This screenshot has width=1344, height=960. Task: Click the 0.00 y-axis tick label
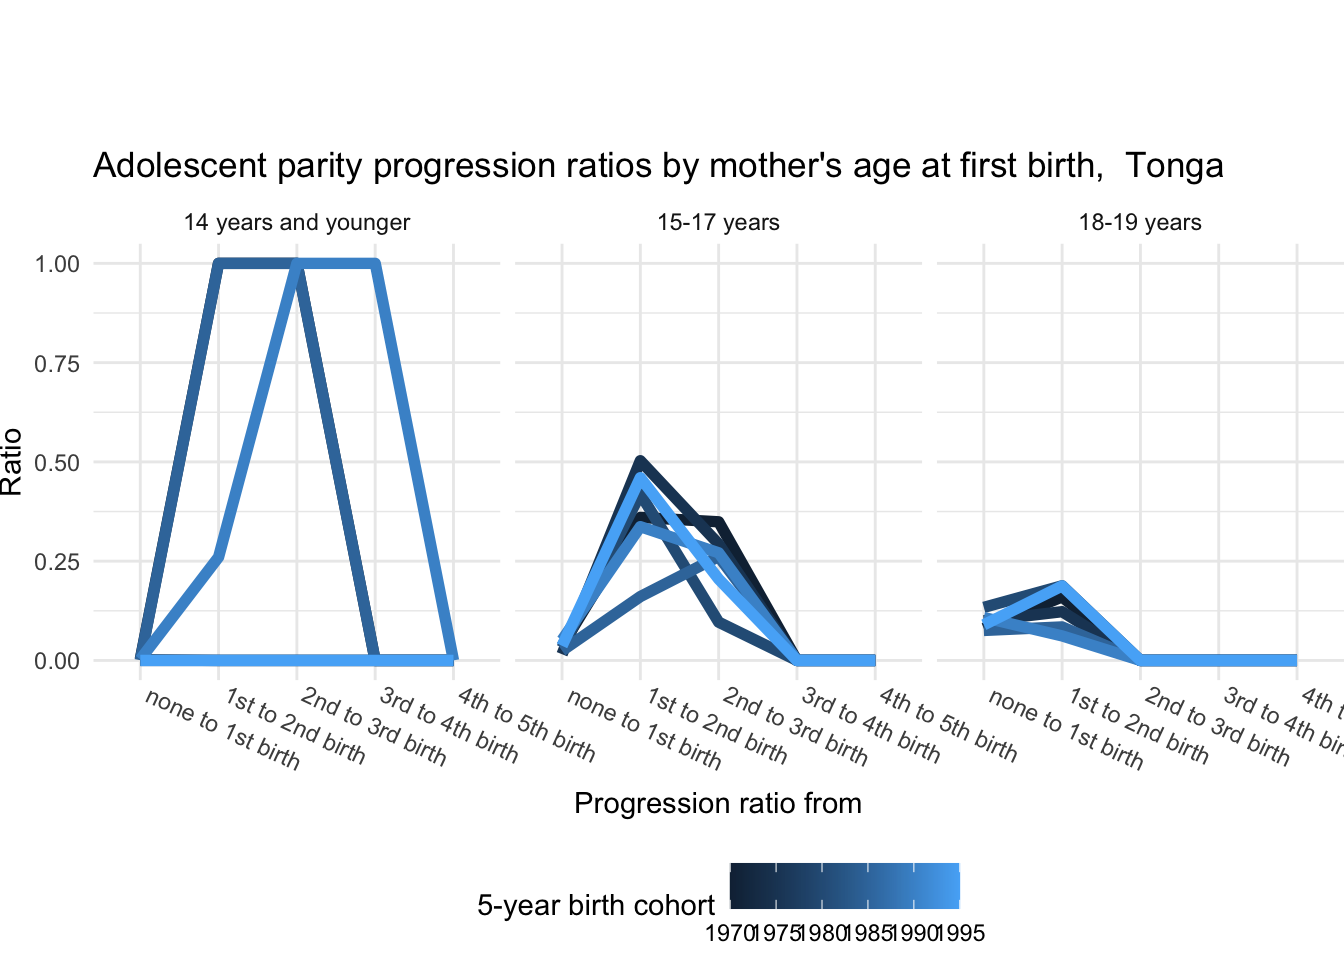[x=56, y=660]
